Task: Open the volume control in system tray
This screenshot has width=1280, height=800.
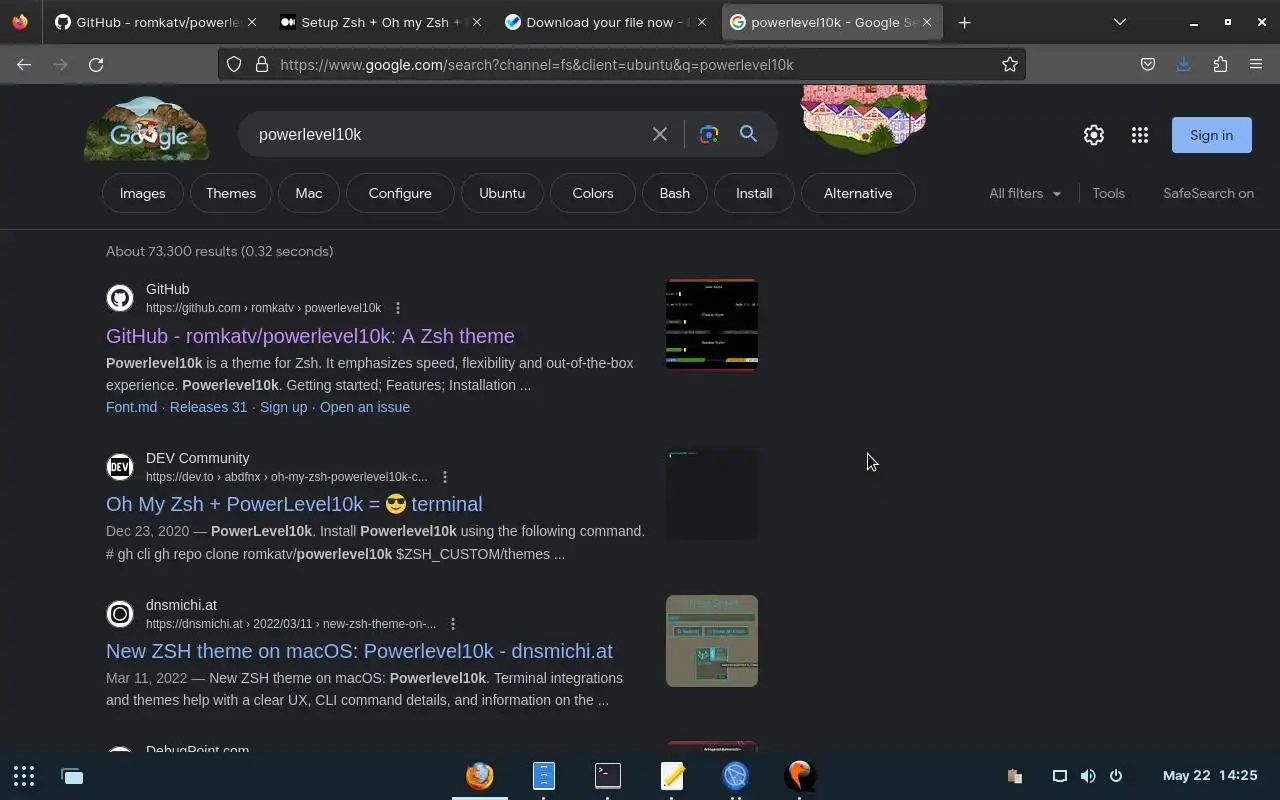Action: 1088,776
